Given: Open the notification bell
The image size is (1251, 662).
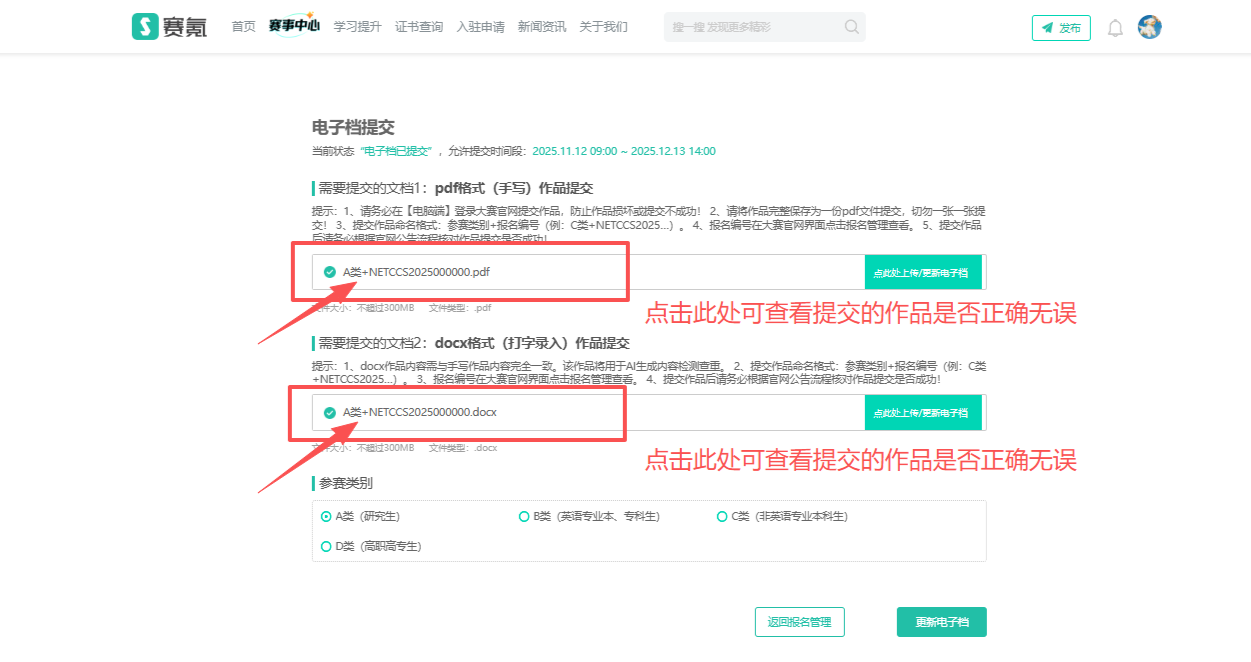Looking at the screenshot, I should point(1115,28).
